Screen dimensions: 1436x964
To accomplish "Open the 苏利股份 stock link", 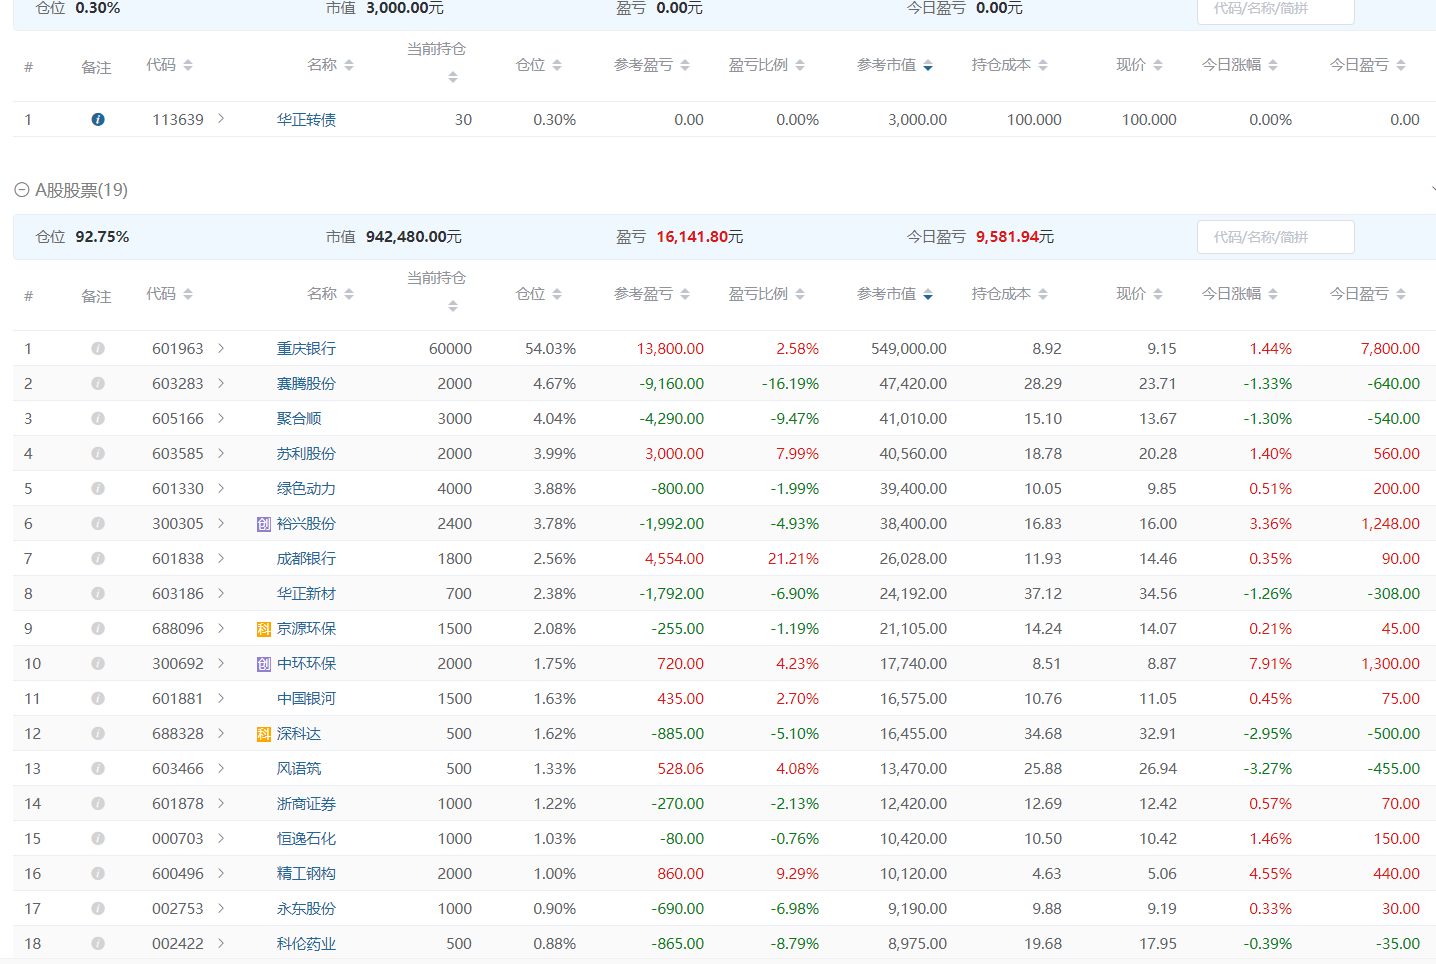I will click(306, 453).
